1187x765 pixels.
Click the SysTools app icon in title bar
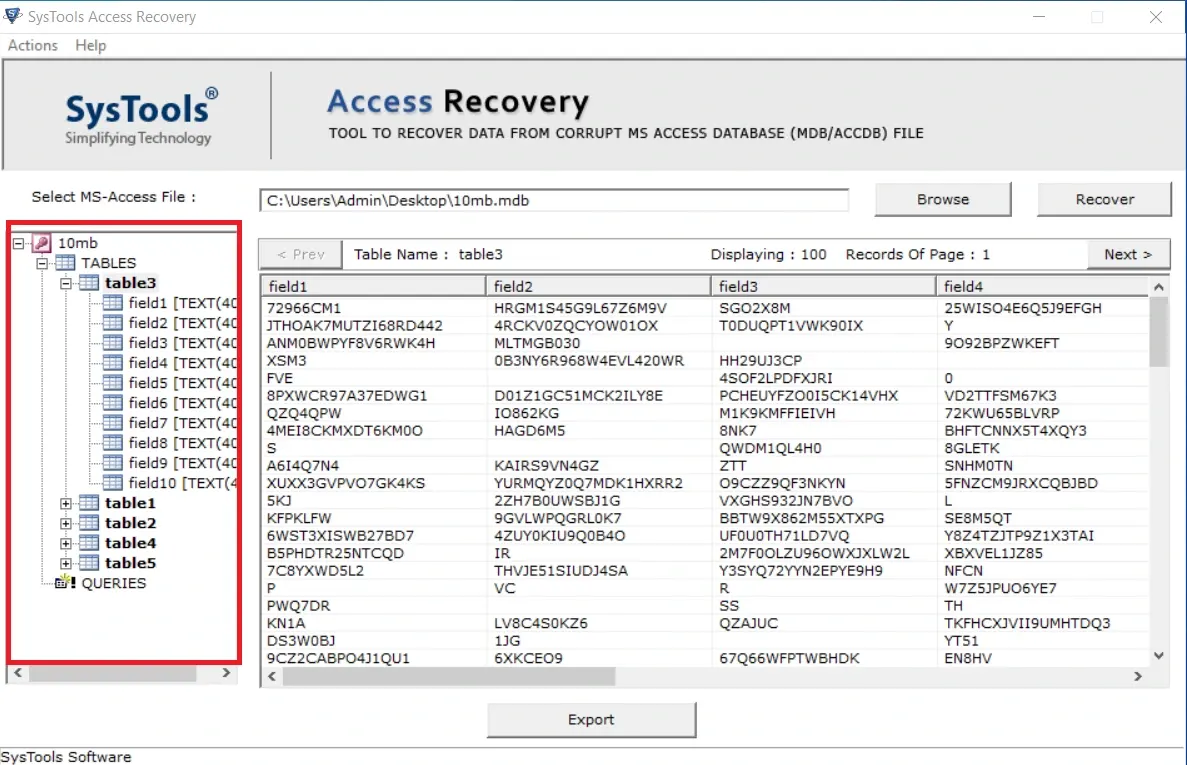pyautogui.click(x=13, y=15)
